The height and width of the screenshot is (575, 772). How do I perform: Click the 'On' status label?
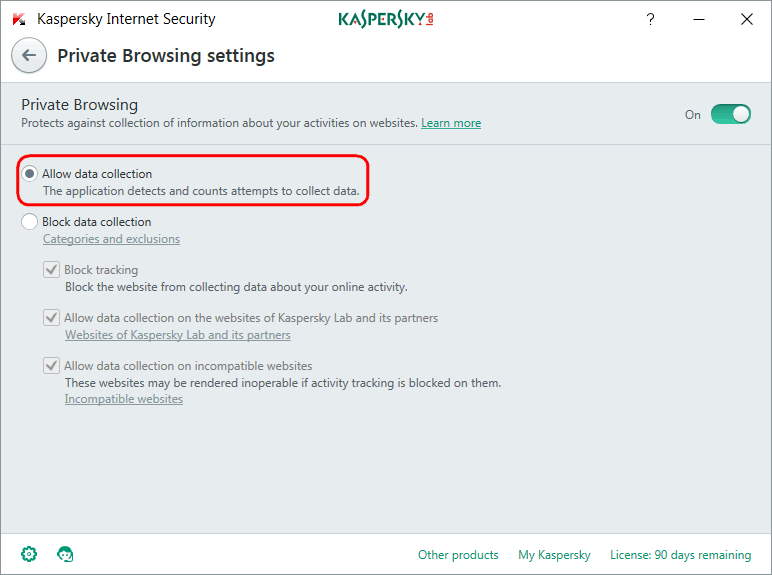(x=693, y=115)
